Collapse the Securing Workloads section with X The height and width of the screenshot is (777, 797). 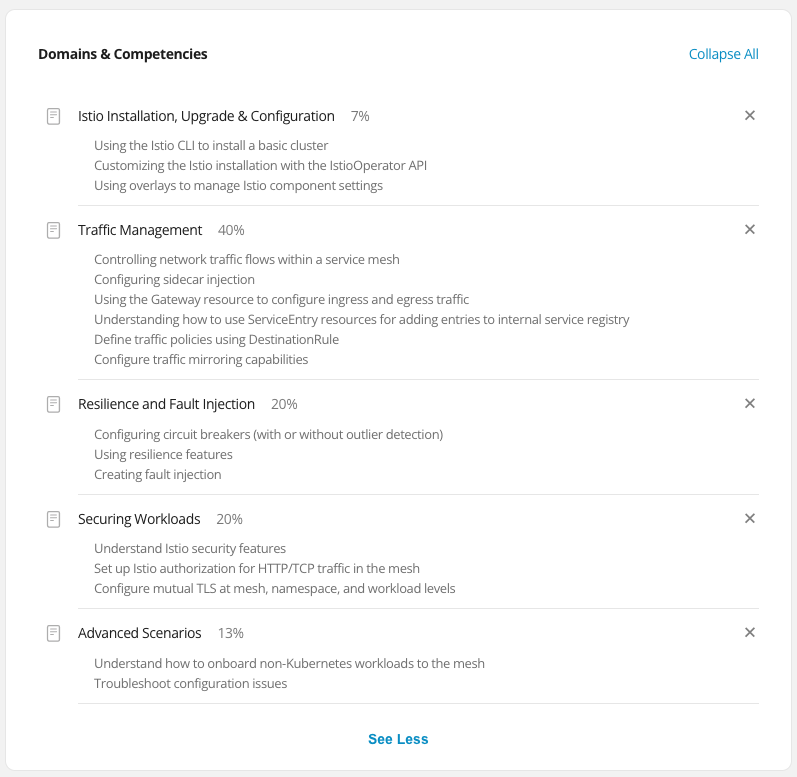click(750, 518)
